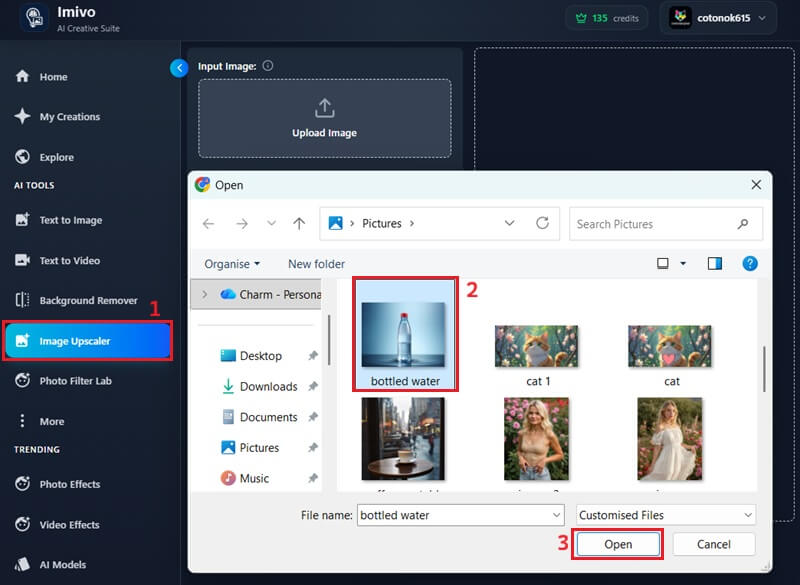
Task: Open the Organise menu
Action: (x=232, y=264)
